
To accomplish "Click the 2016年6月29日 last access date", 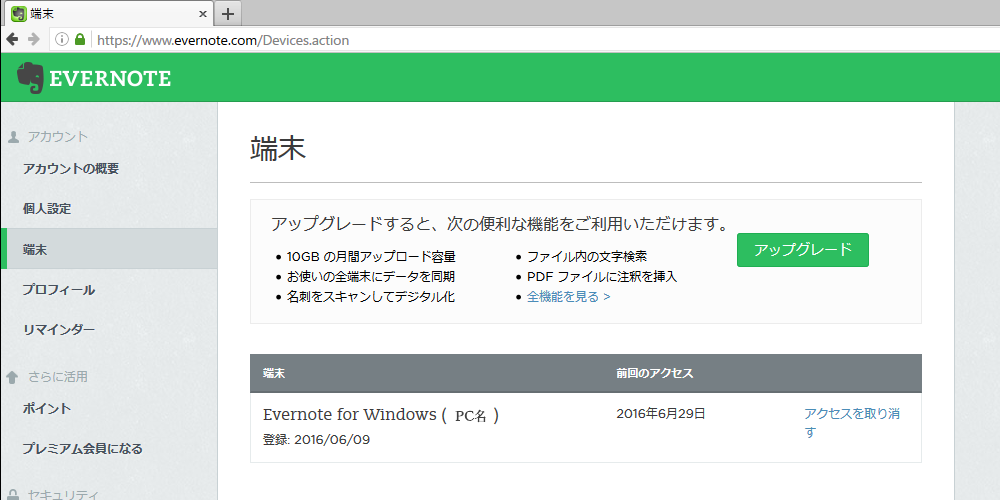I will (x=661, y=413).
